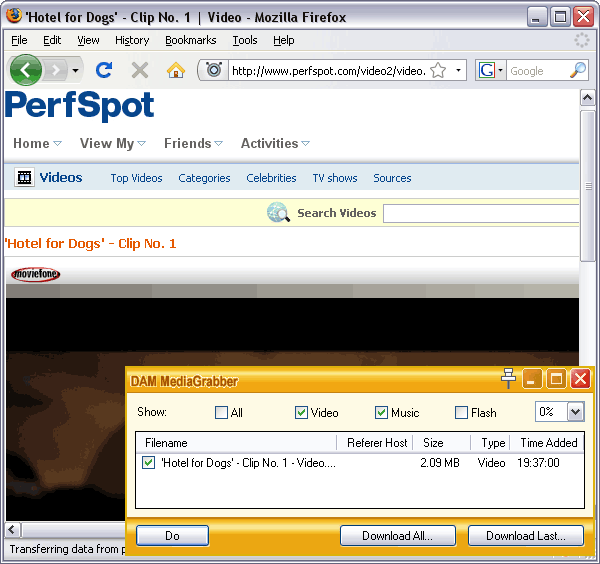
Task: Reload the page with the blue refresh icon
Action: click(104, 70)
